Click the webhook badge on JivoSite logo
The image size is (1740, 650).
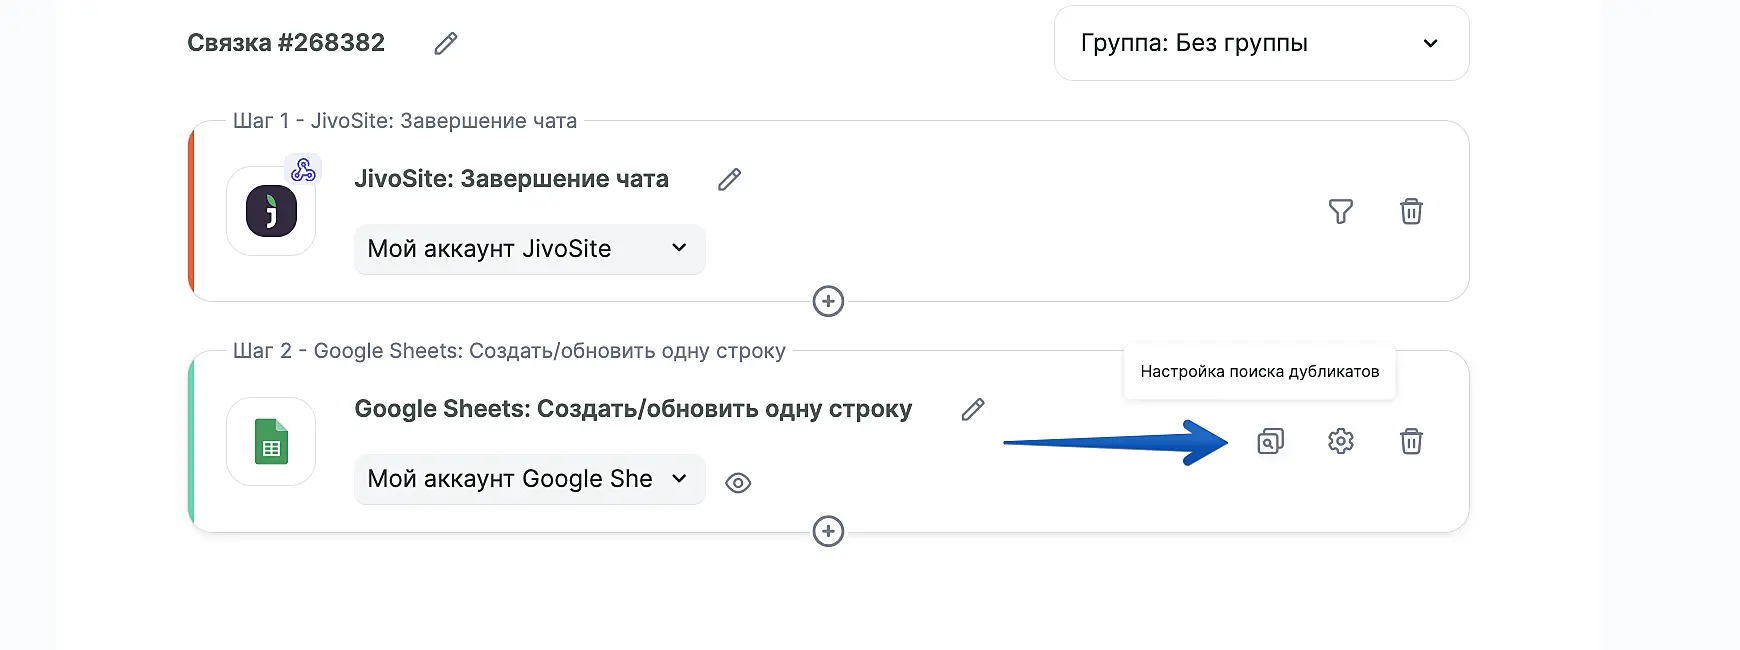(303, 170)
